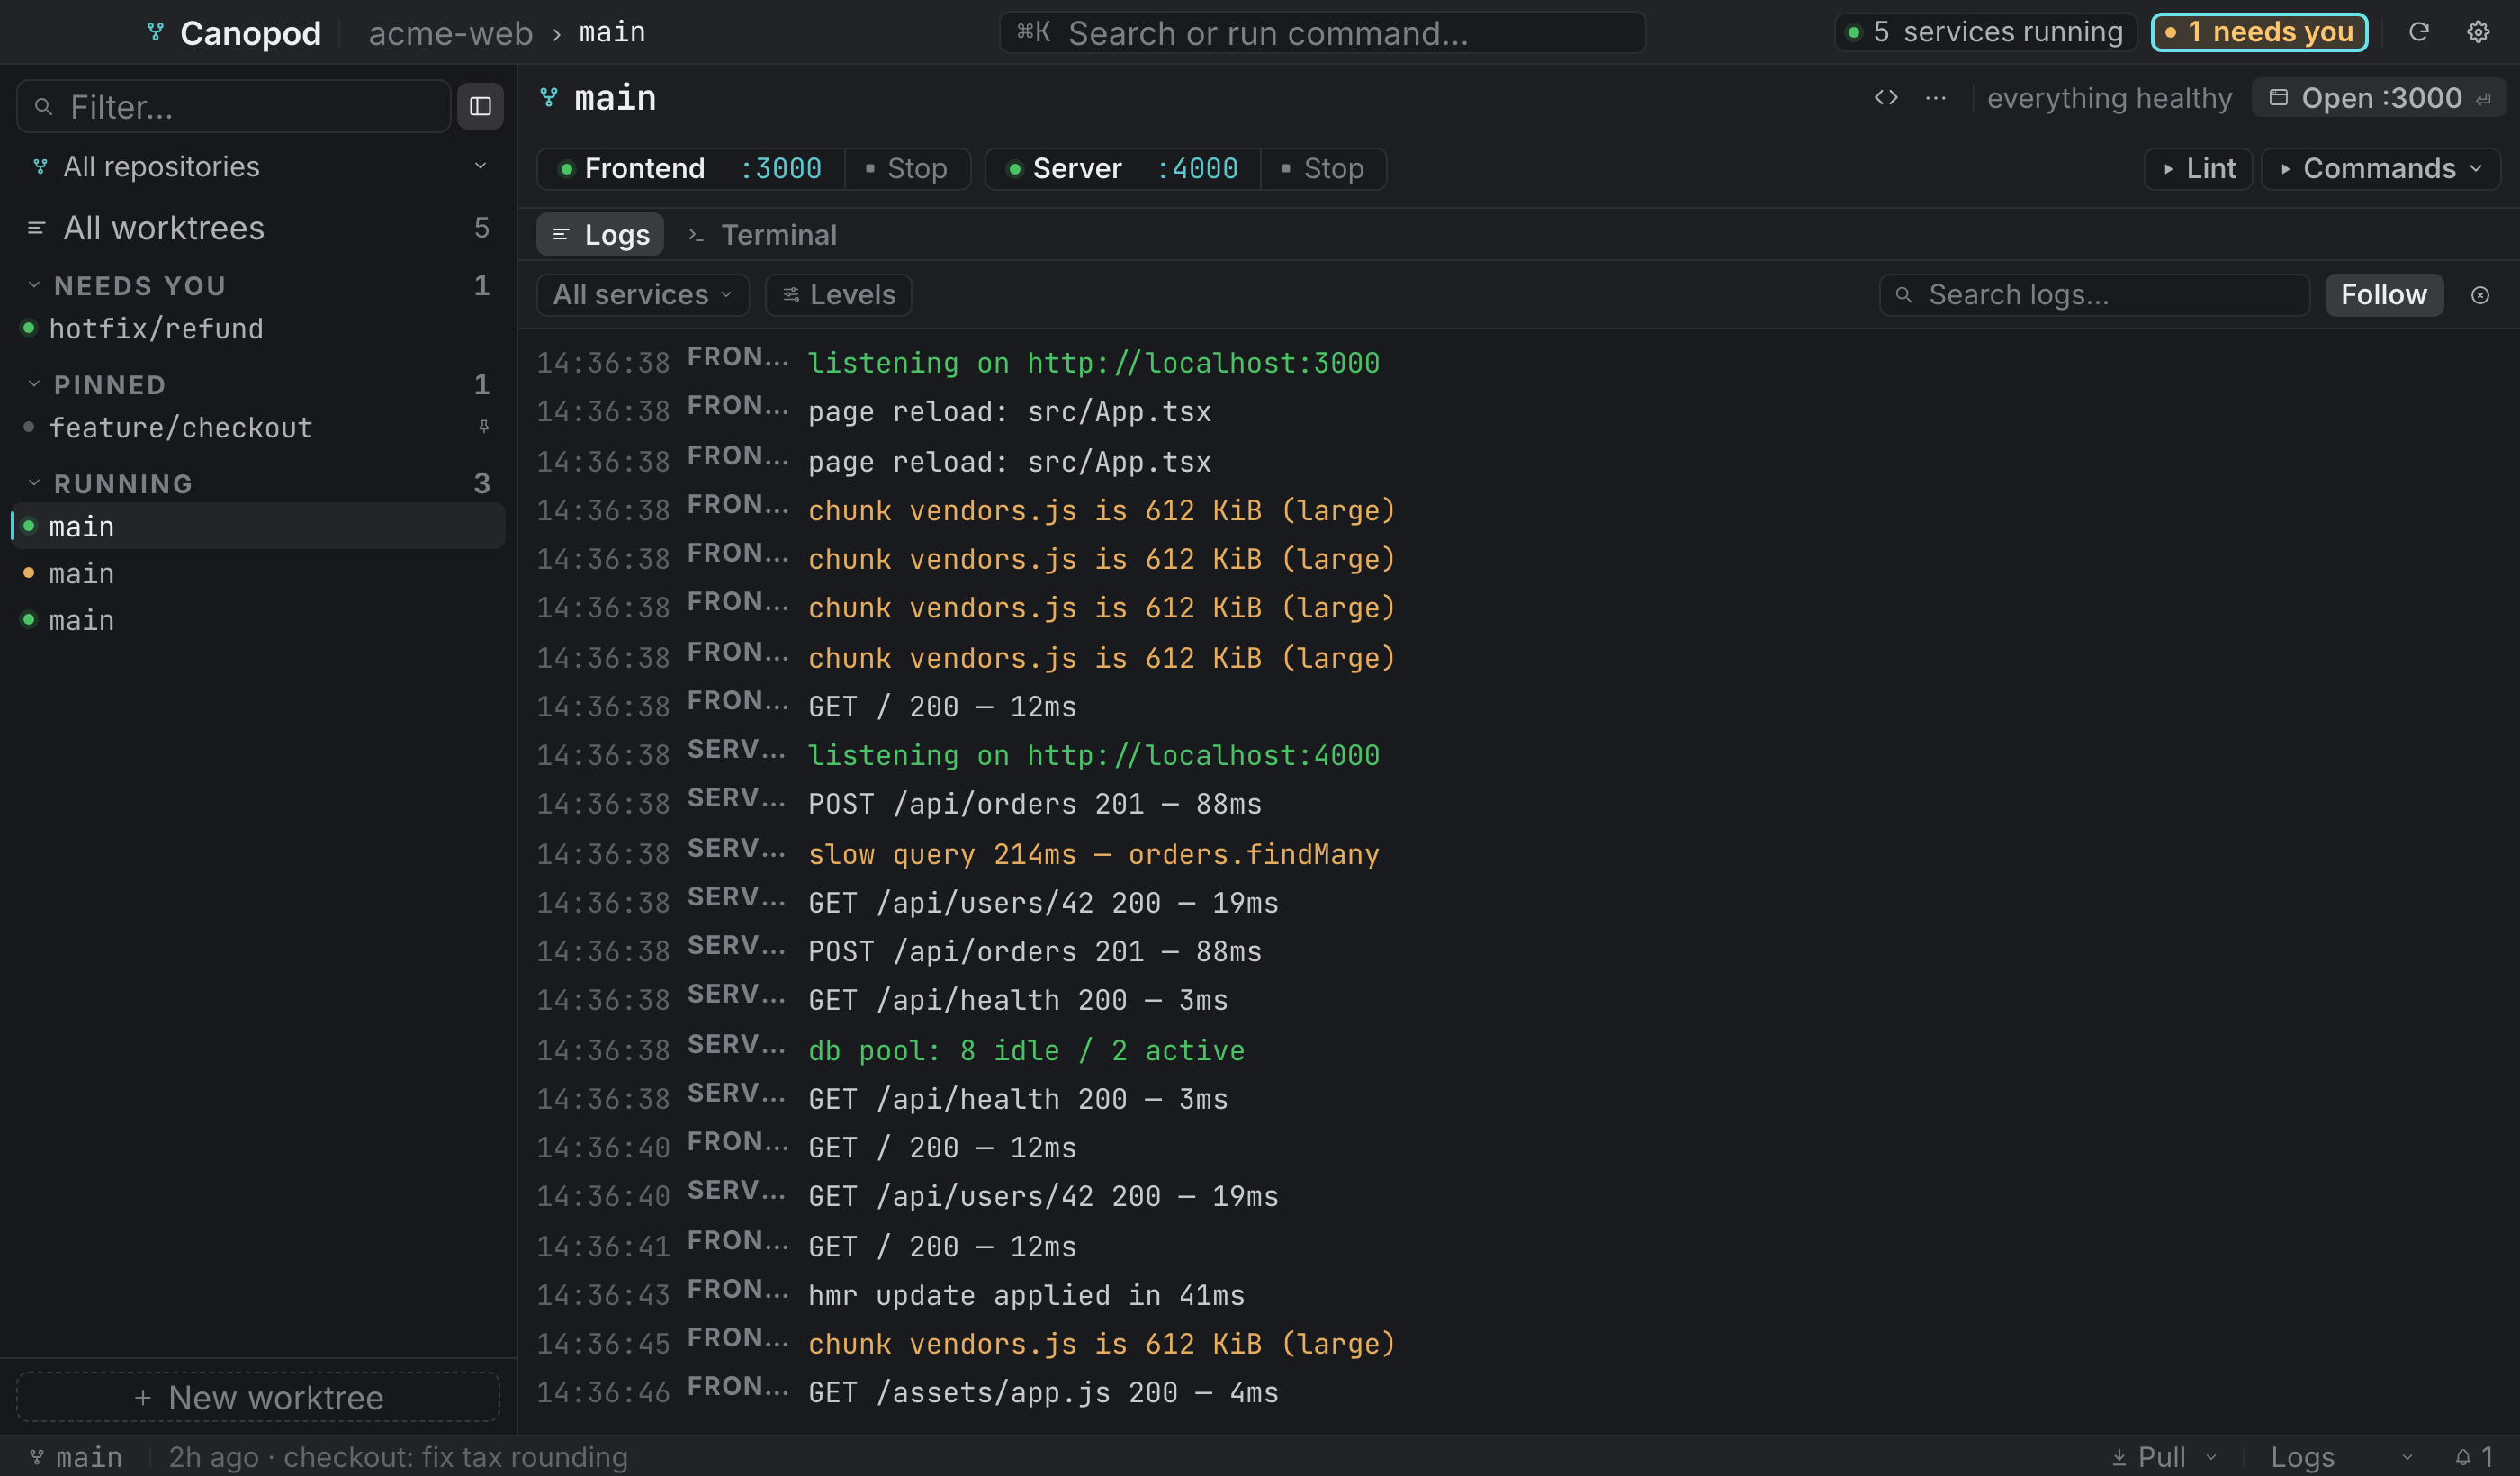
Task: Click the 5 services running indicator
Action: (x=1986, y=32)
